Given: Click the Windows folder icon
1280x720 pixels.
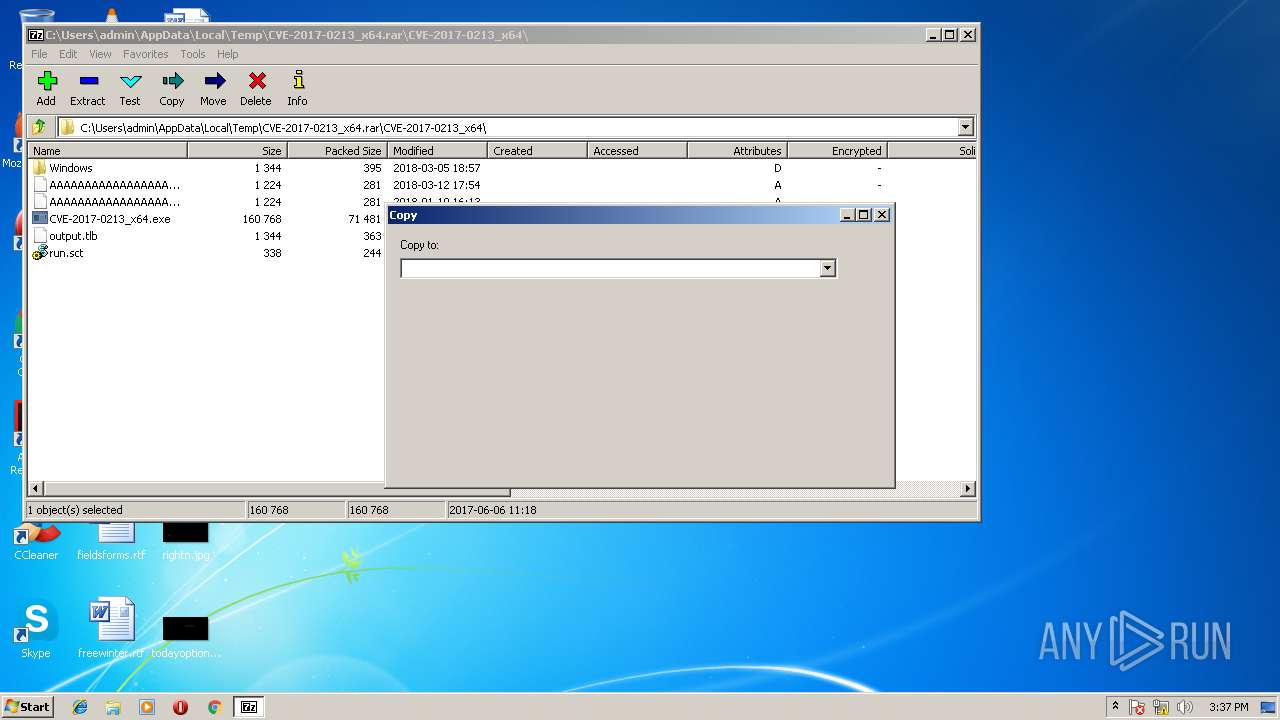Looking at the screenshot, I should pyautogui.click(x=40, y=168).
